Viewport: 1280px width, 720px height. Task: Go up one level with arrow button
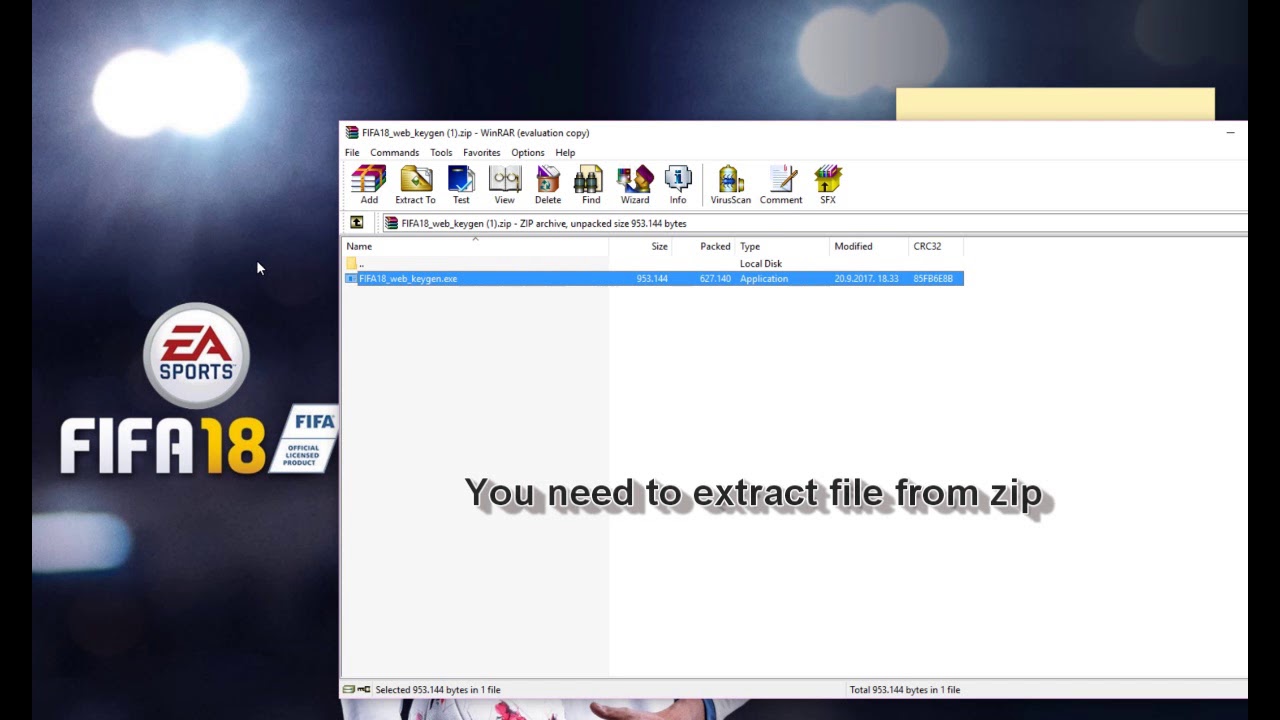tap(356, 223)
